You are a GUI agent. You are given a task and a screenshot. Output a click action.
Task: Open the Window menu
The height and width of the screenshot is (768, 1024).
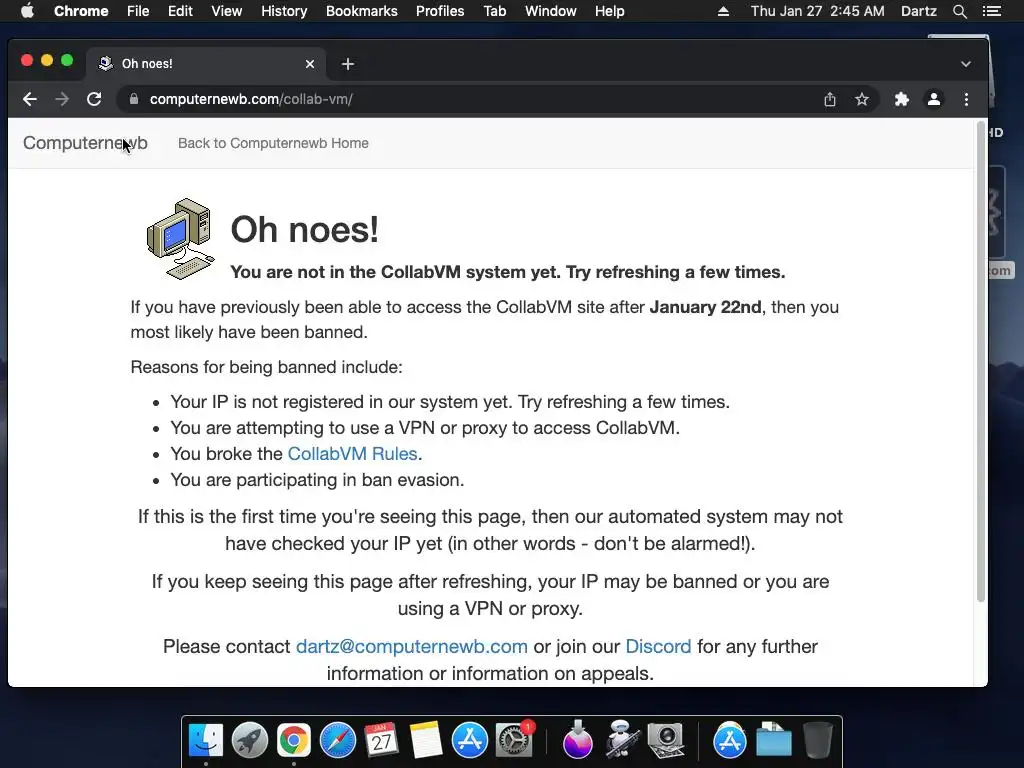pos(551,11)
